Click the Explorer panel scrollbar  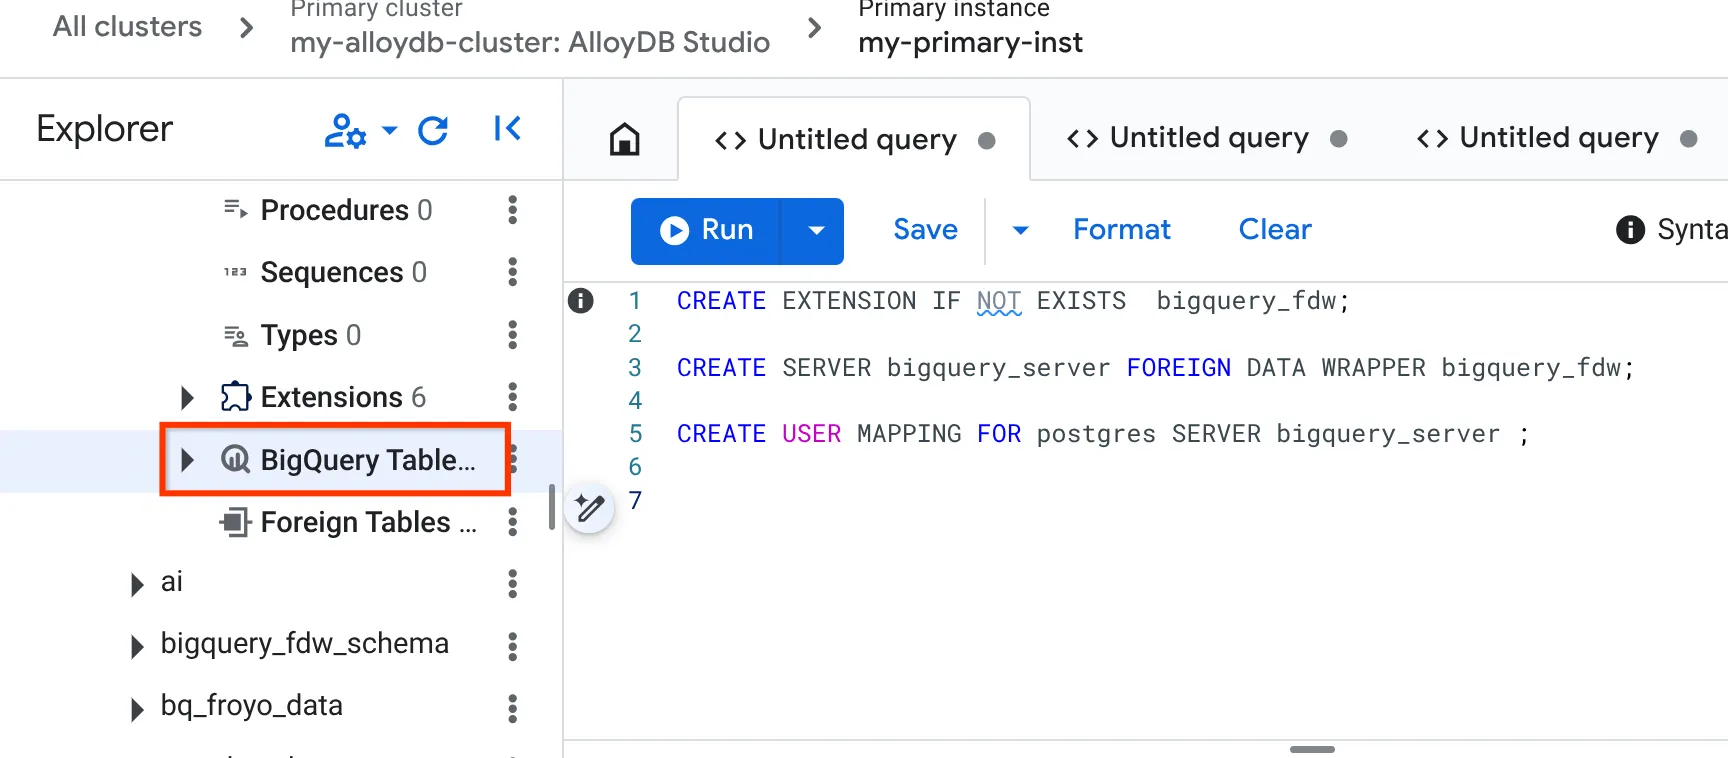pyautogui.click(x=551, y=507)
